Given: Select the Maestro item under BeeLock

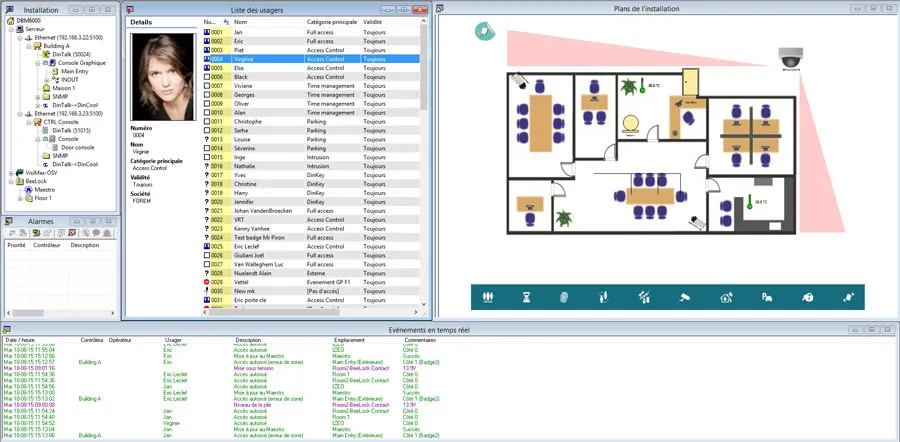Looking at the screenshot, I should click(x=40, y=189).
